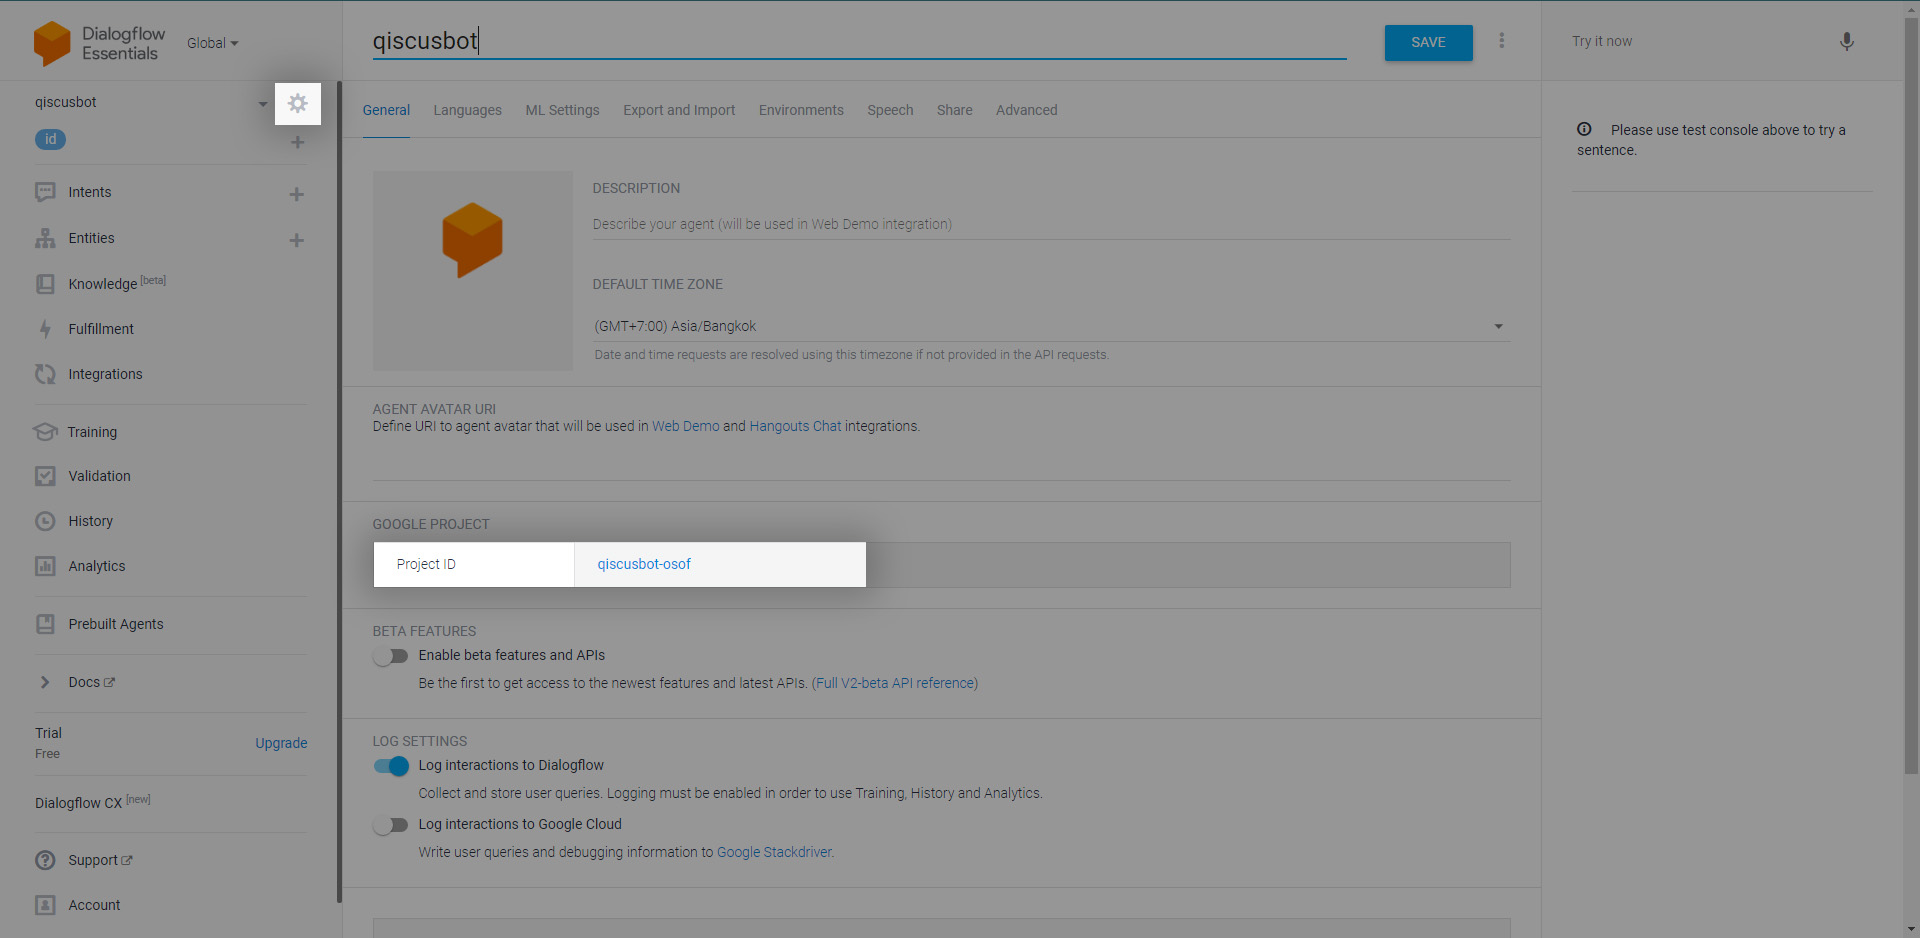
Task: Open Fulfillment via the lightning icon
Action: tap(45, 328)
